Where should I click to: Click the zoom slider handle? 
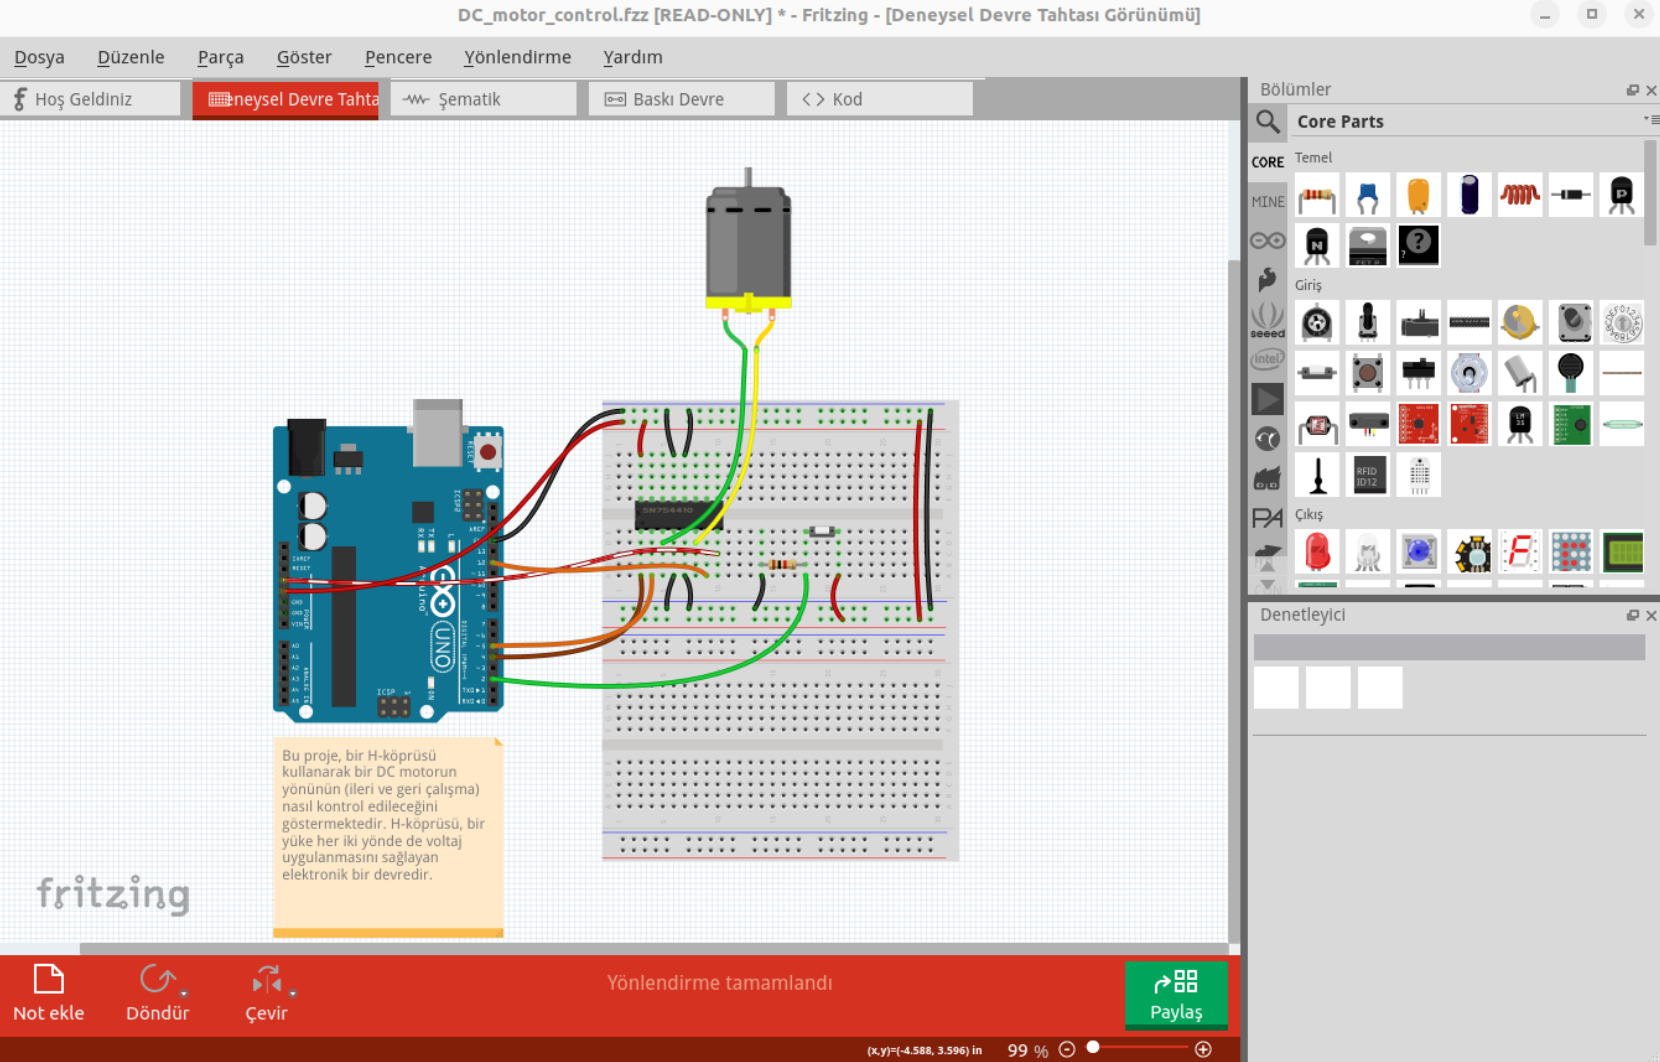1093,1047
